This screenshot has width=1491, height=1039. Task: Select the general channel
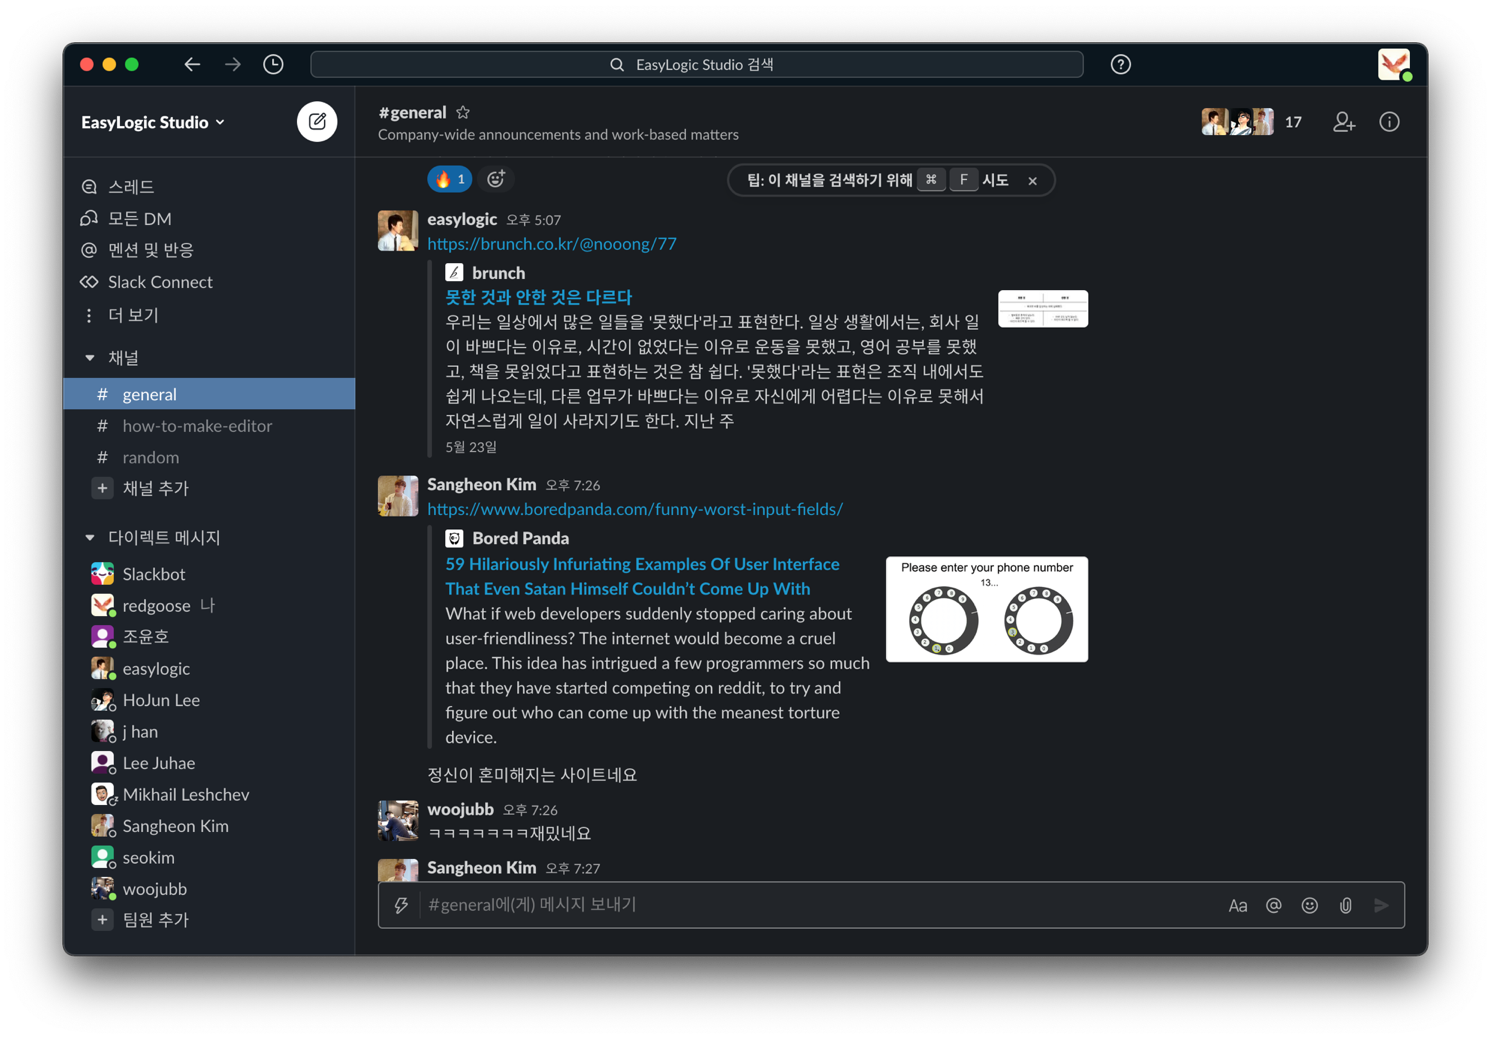click(209, 394)
